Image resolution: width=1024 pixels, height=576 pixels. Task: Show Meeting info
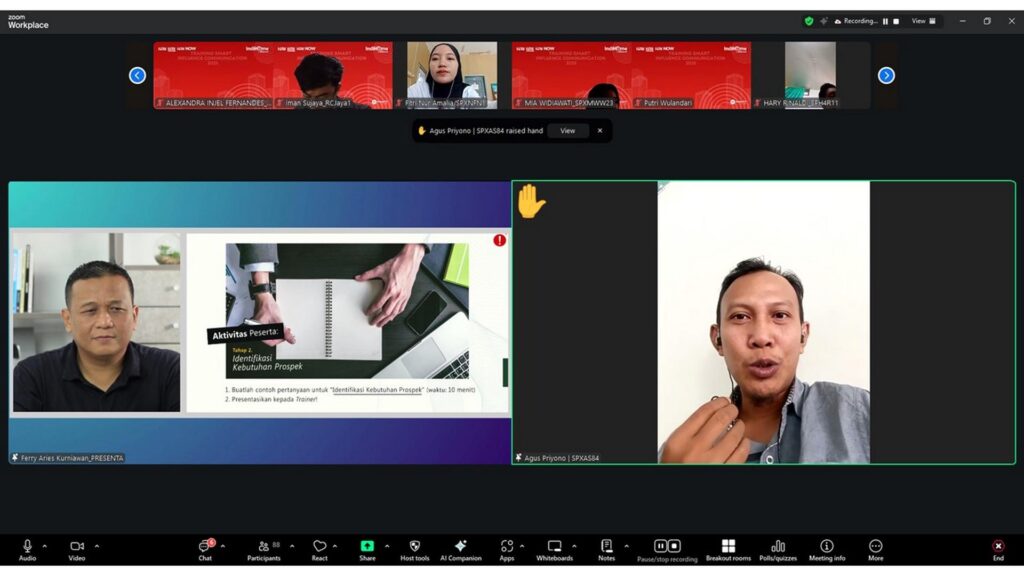[x=827, y=550]
